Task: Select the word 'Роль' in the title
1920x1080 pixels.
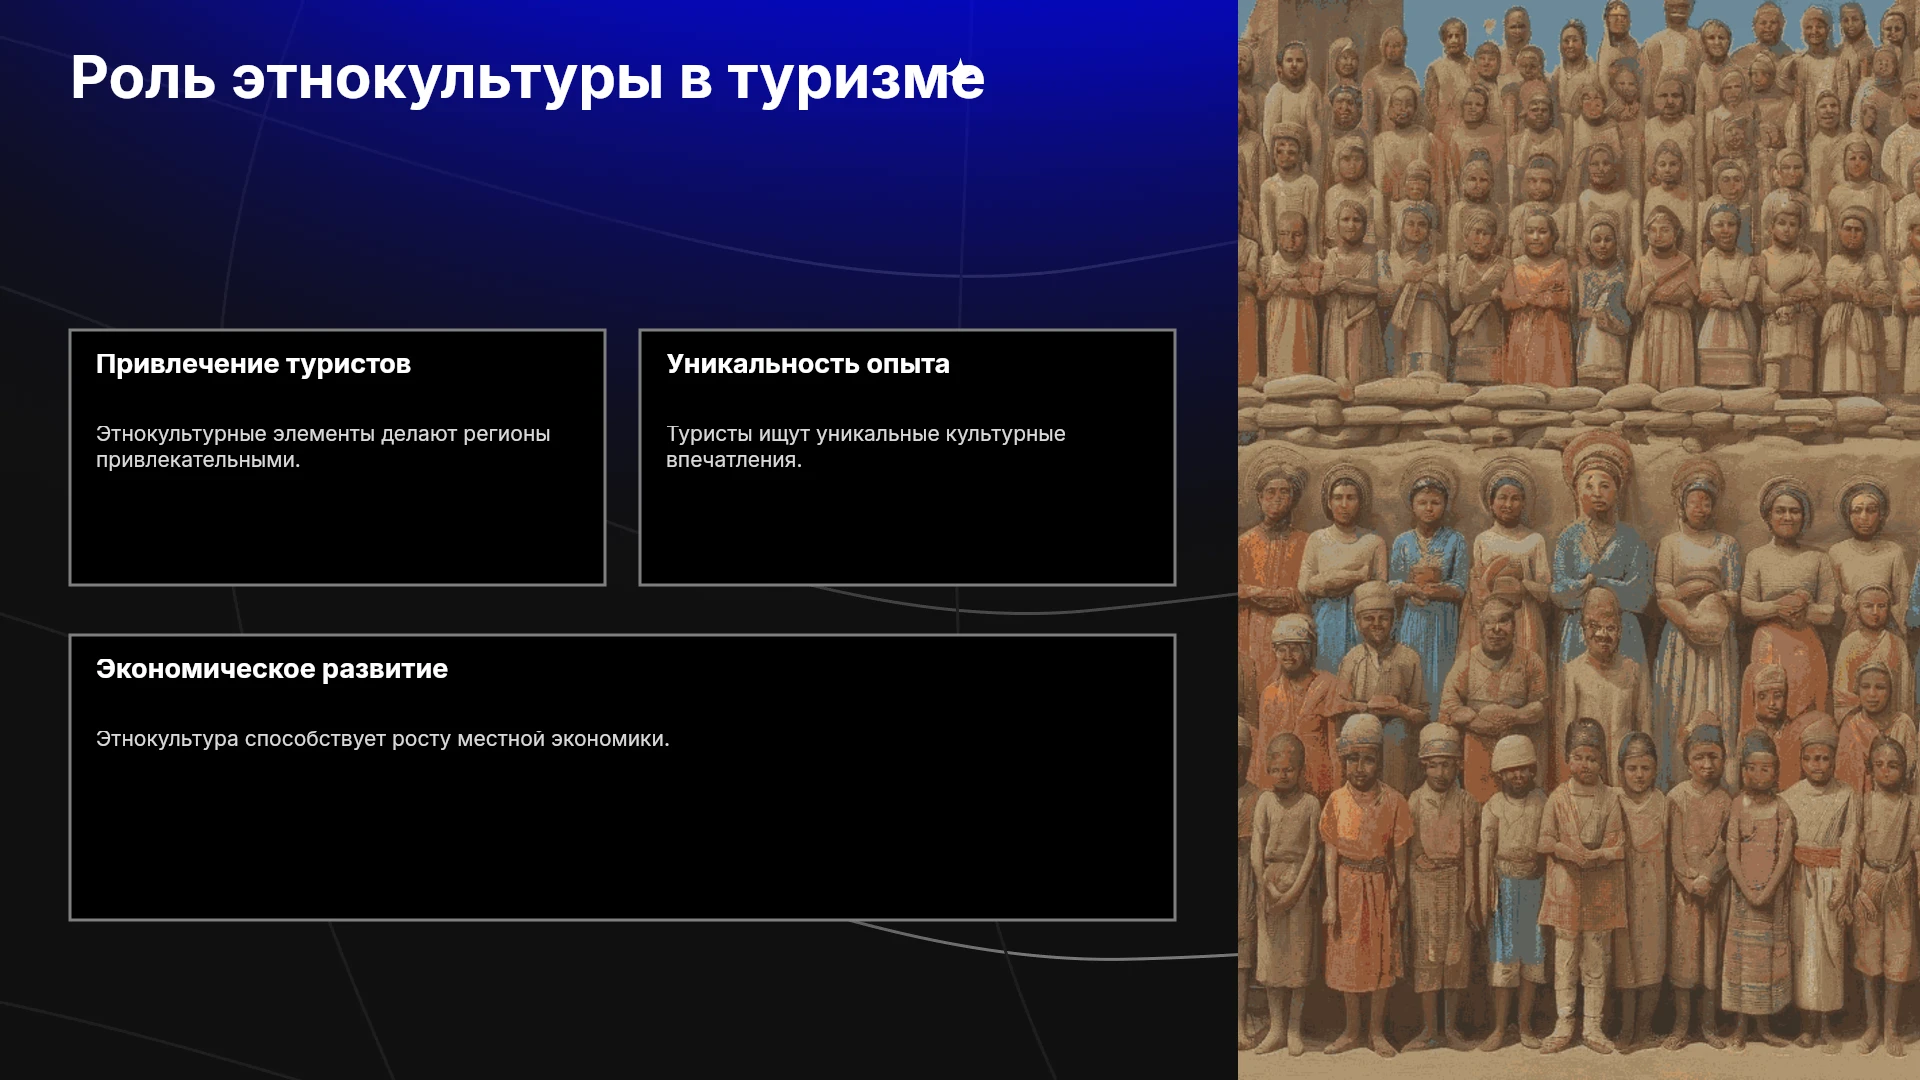Action: [143, 78]
